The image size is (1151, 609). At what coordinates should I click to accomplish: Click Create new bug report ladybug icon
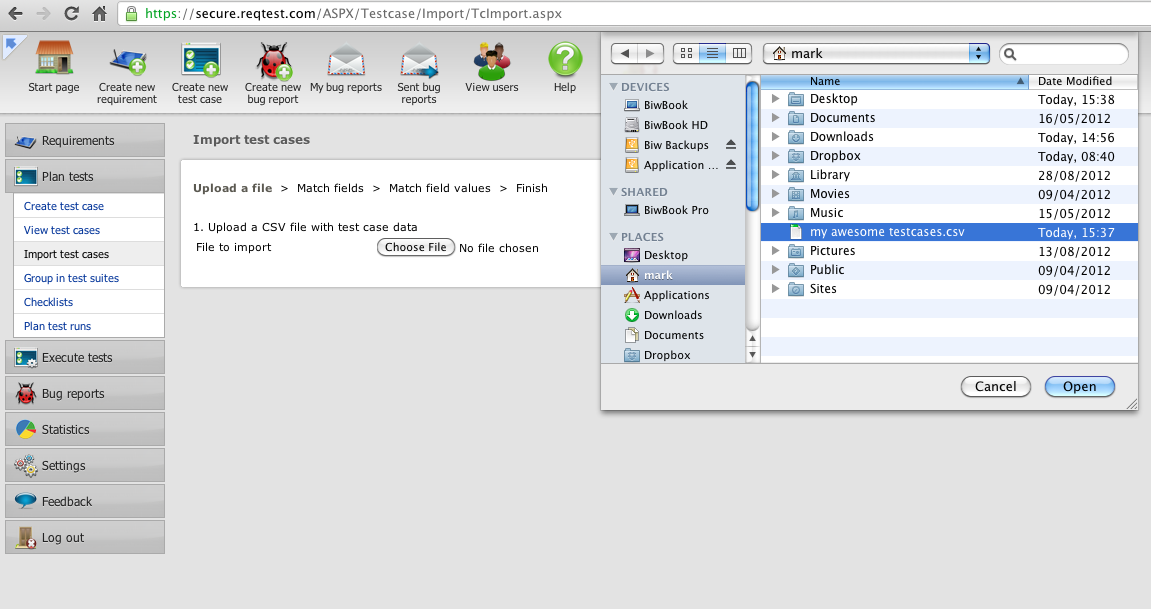coord(273,61)
